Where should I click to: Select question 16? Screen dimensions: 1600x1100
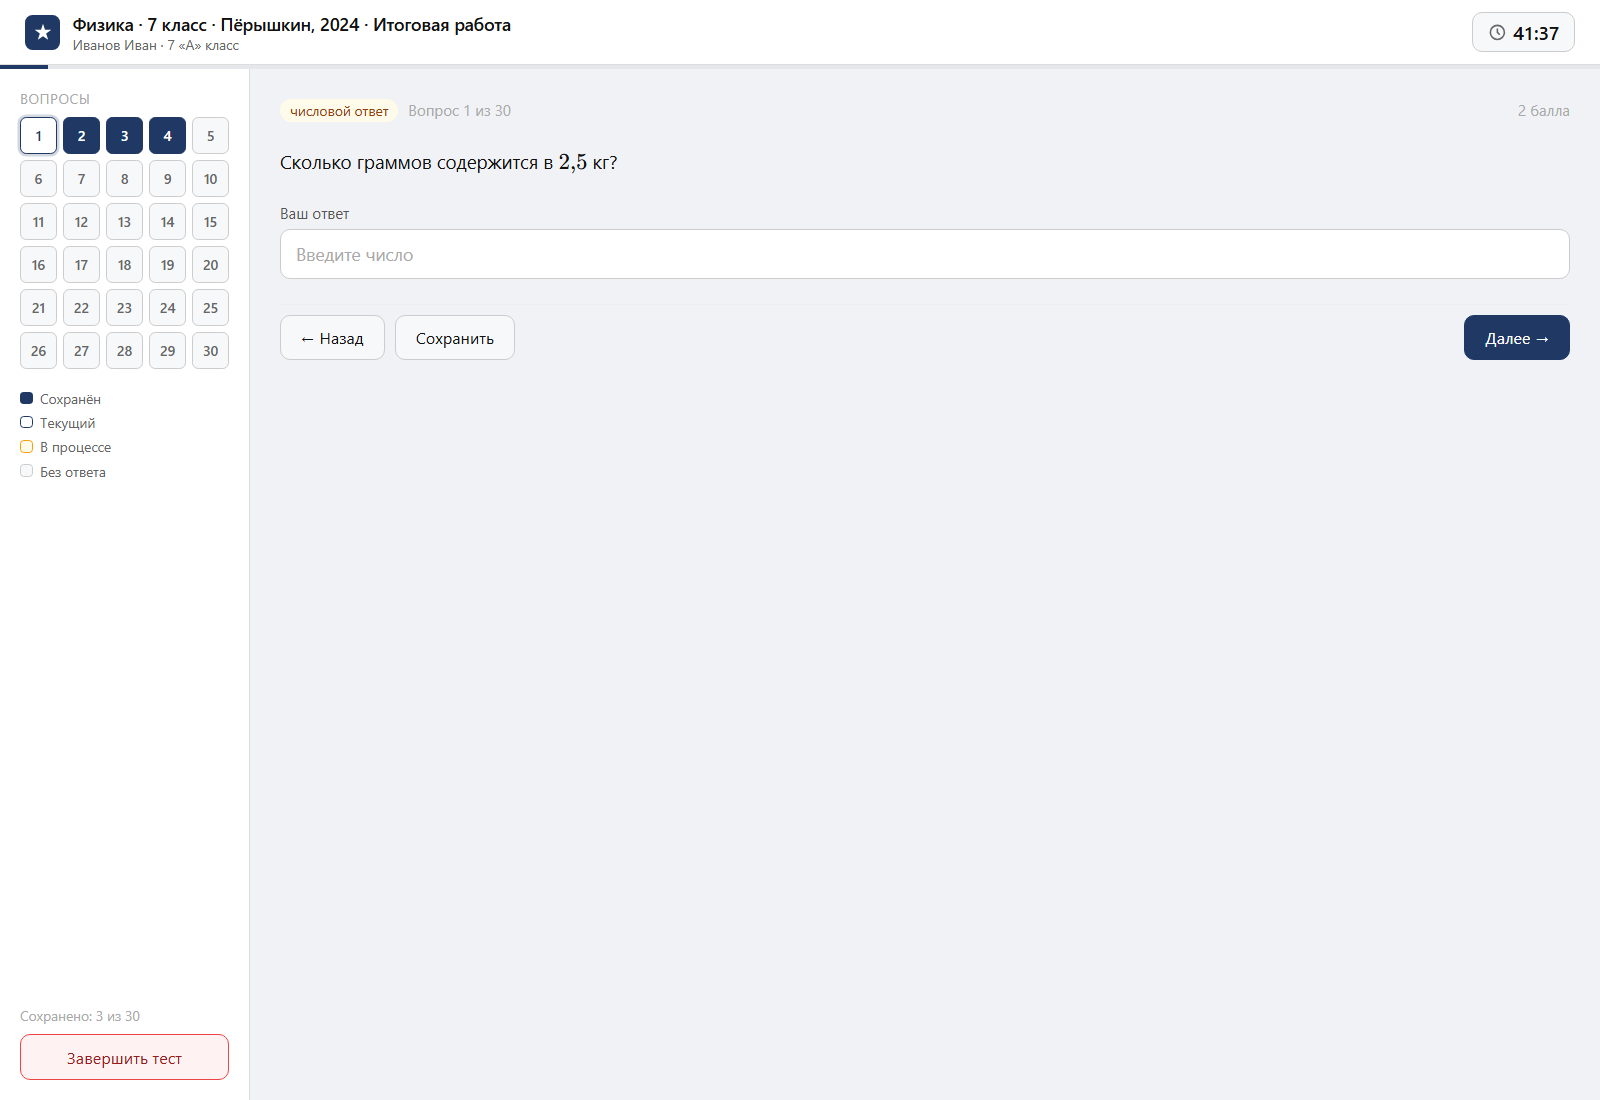point(38,265)
